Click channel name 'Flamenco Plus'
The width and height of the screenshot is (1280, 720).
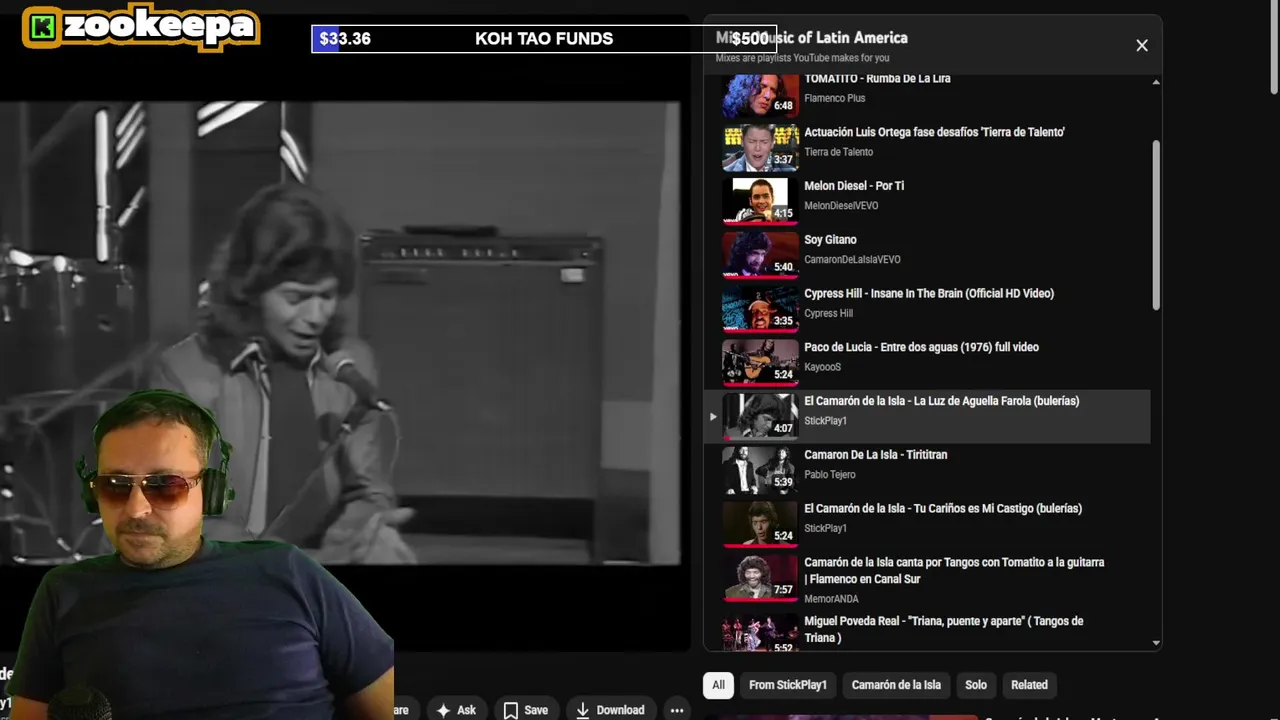point(835,98)
